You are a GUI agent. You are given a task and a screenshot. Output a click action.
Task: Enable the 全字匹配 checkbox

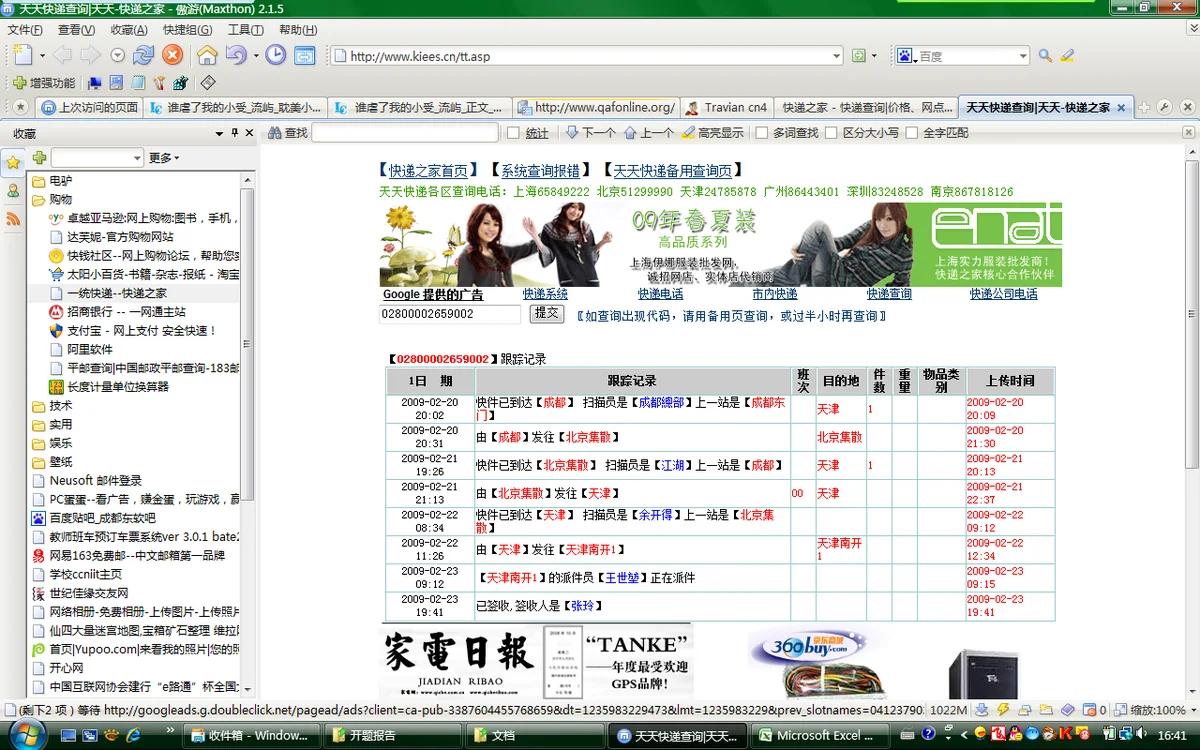pos(913,133)
